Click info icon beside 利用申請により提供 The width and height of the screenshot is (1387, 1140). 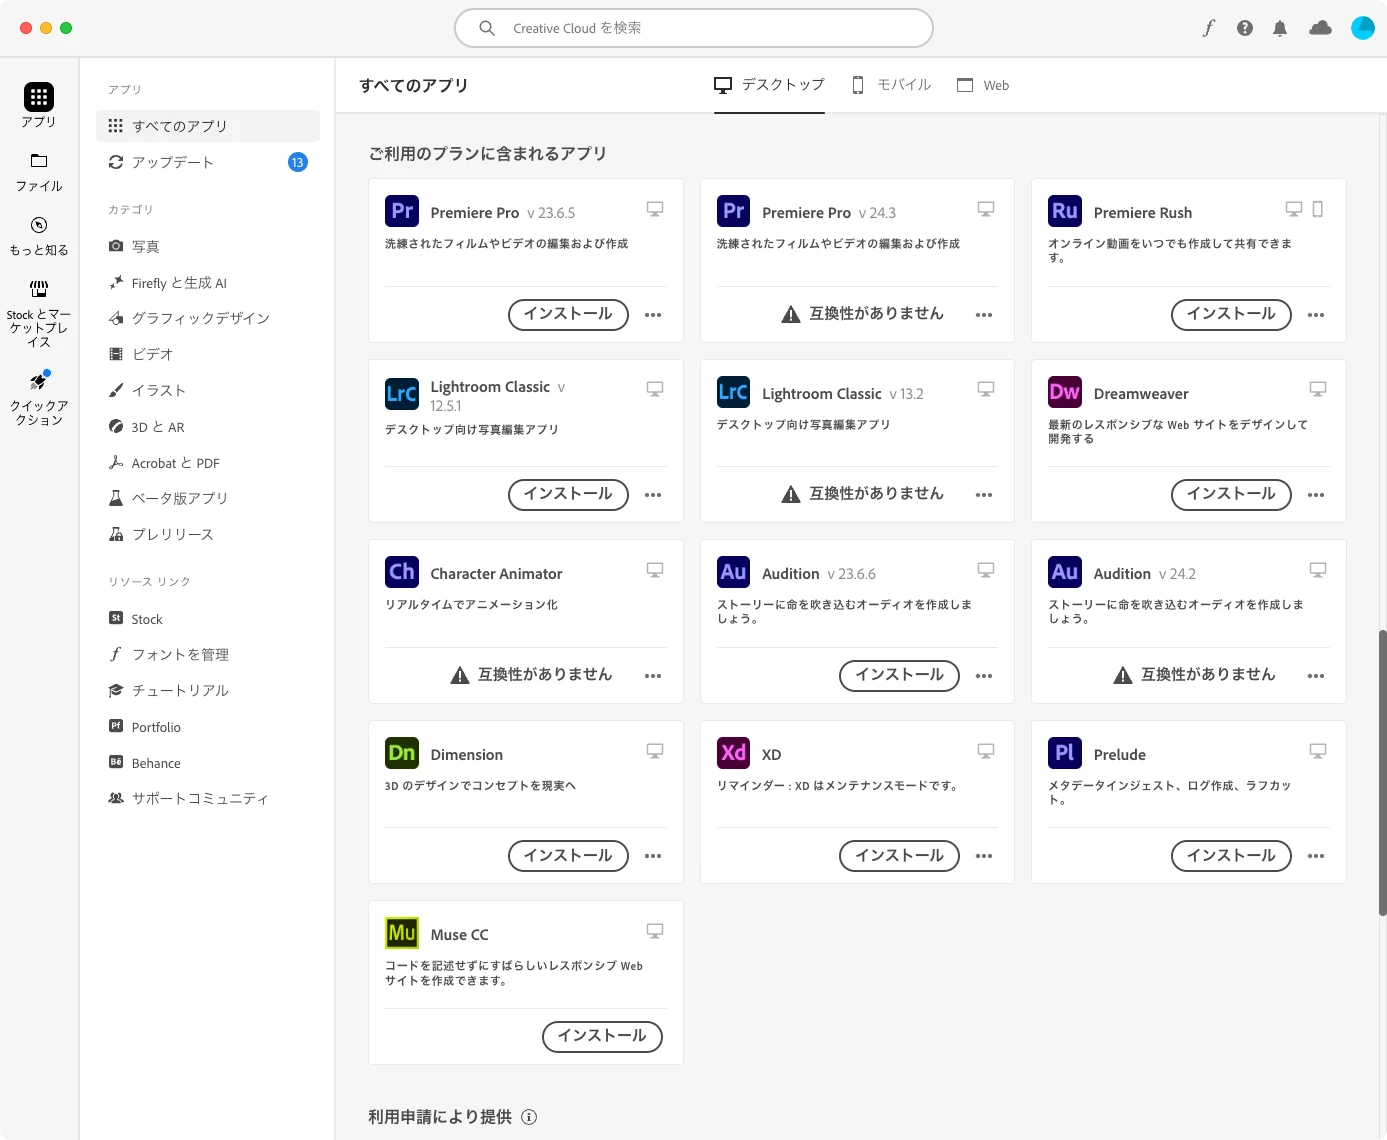click(x=529, y=1117)
